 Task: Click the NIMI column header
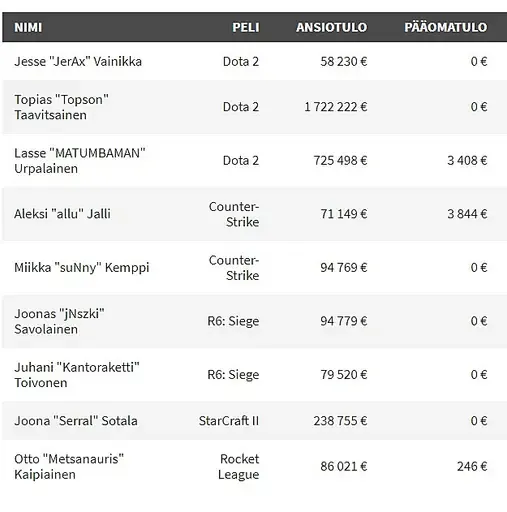tap(28, 27)
